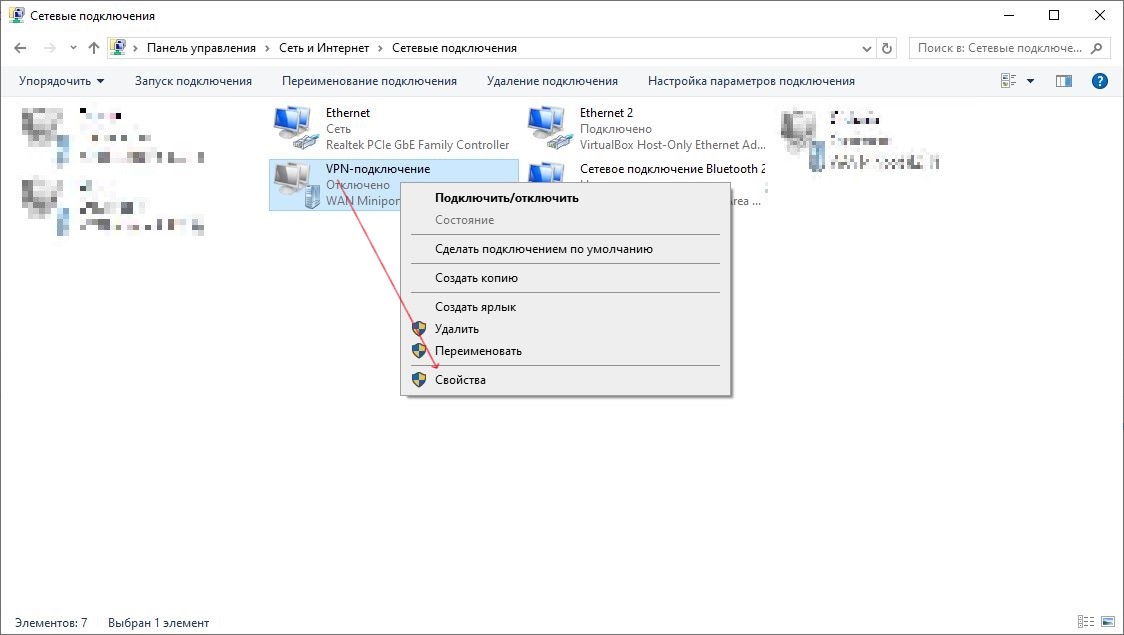Image resolution: width=1124 pixels, height=635 pixels.
Task: Refresh the address bar location
Action: click(x=888, y=48)
